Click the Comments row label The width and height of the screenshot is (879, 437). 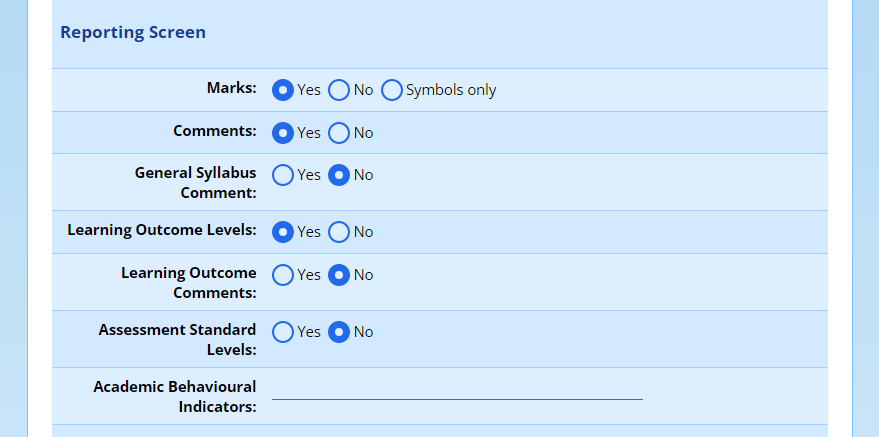[214, 131]
